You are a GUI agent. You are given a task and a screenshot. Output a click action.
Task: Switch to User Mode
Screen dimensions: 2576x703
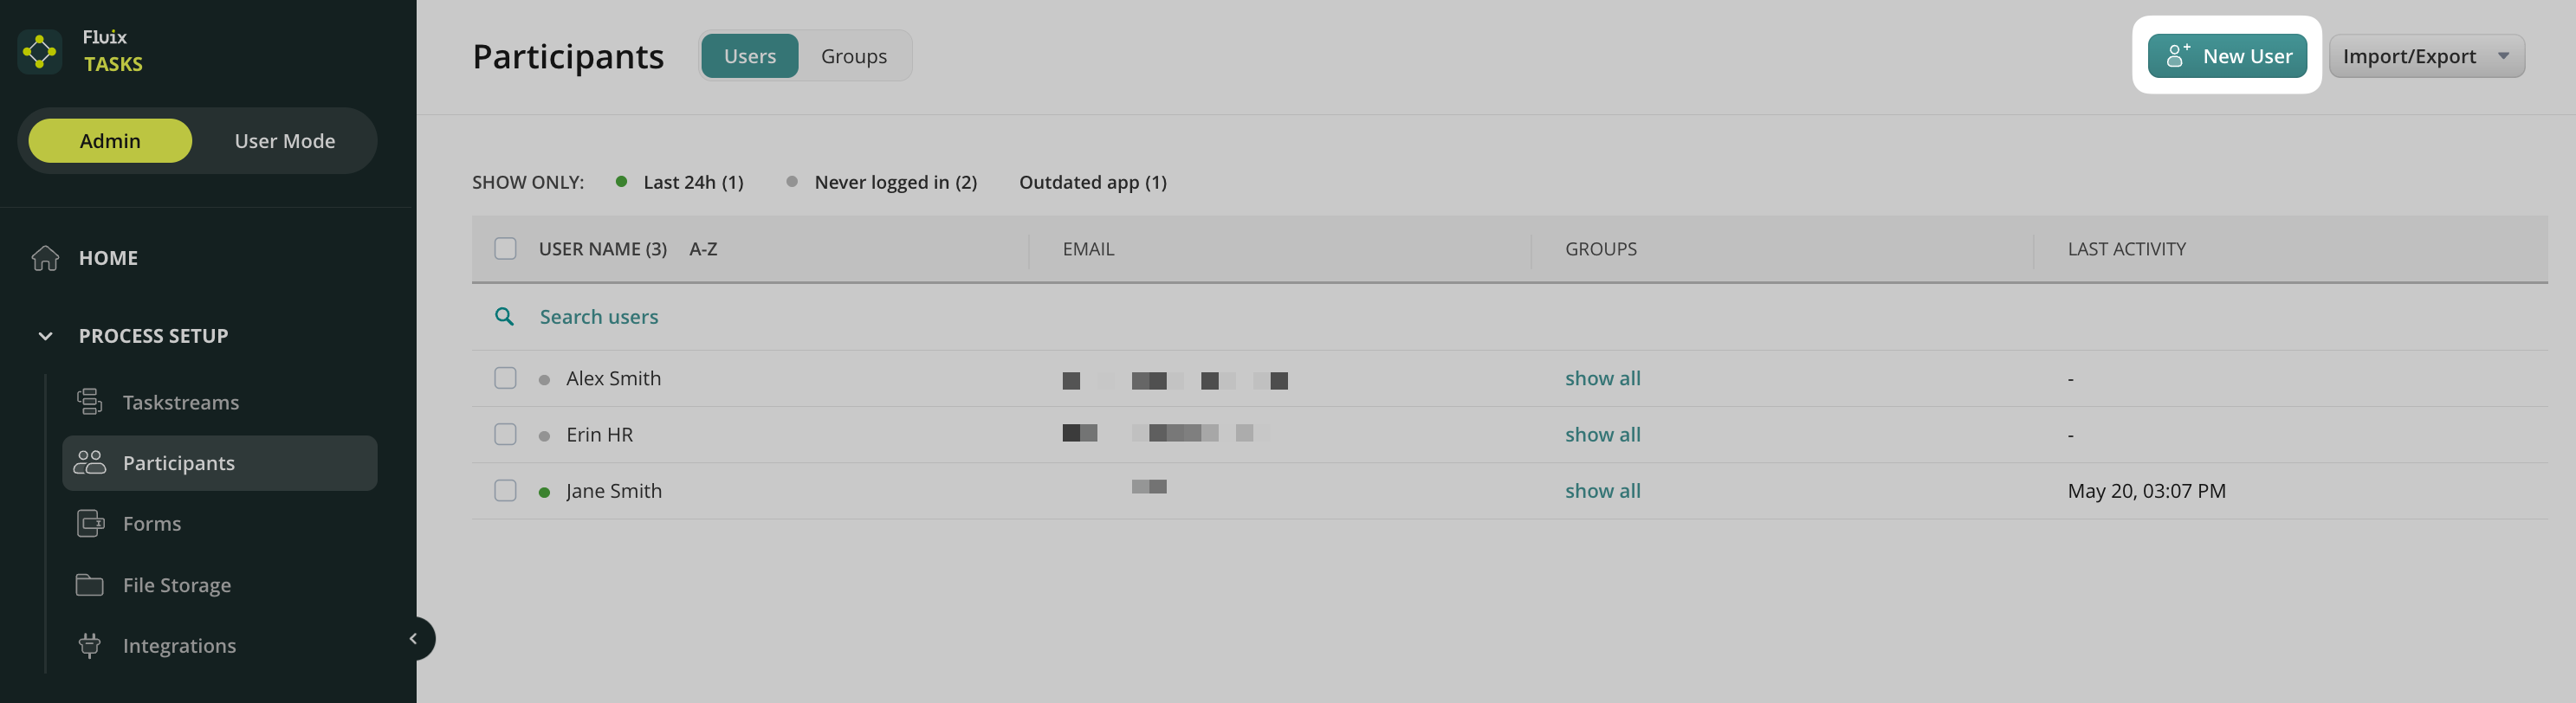click(284, 141)
